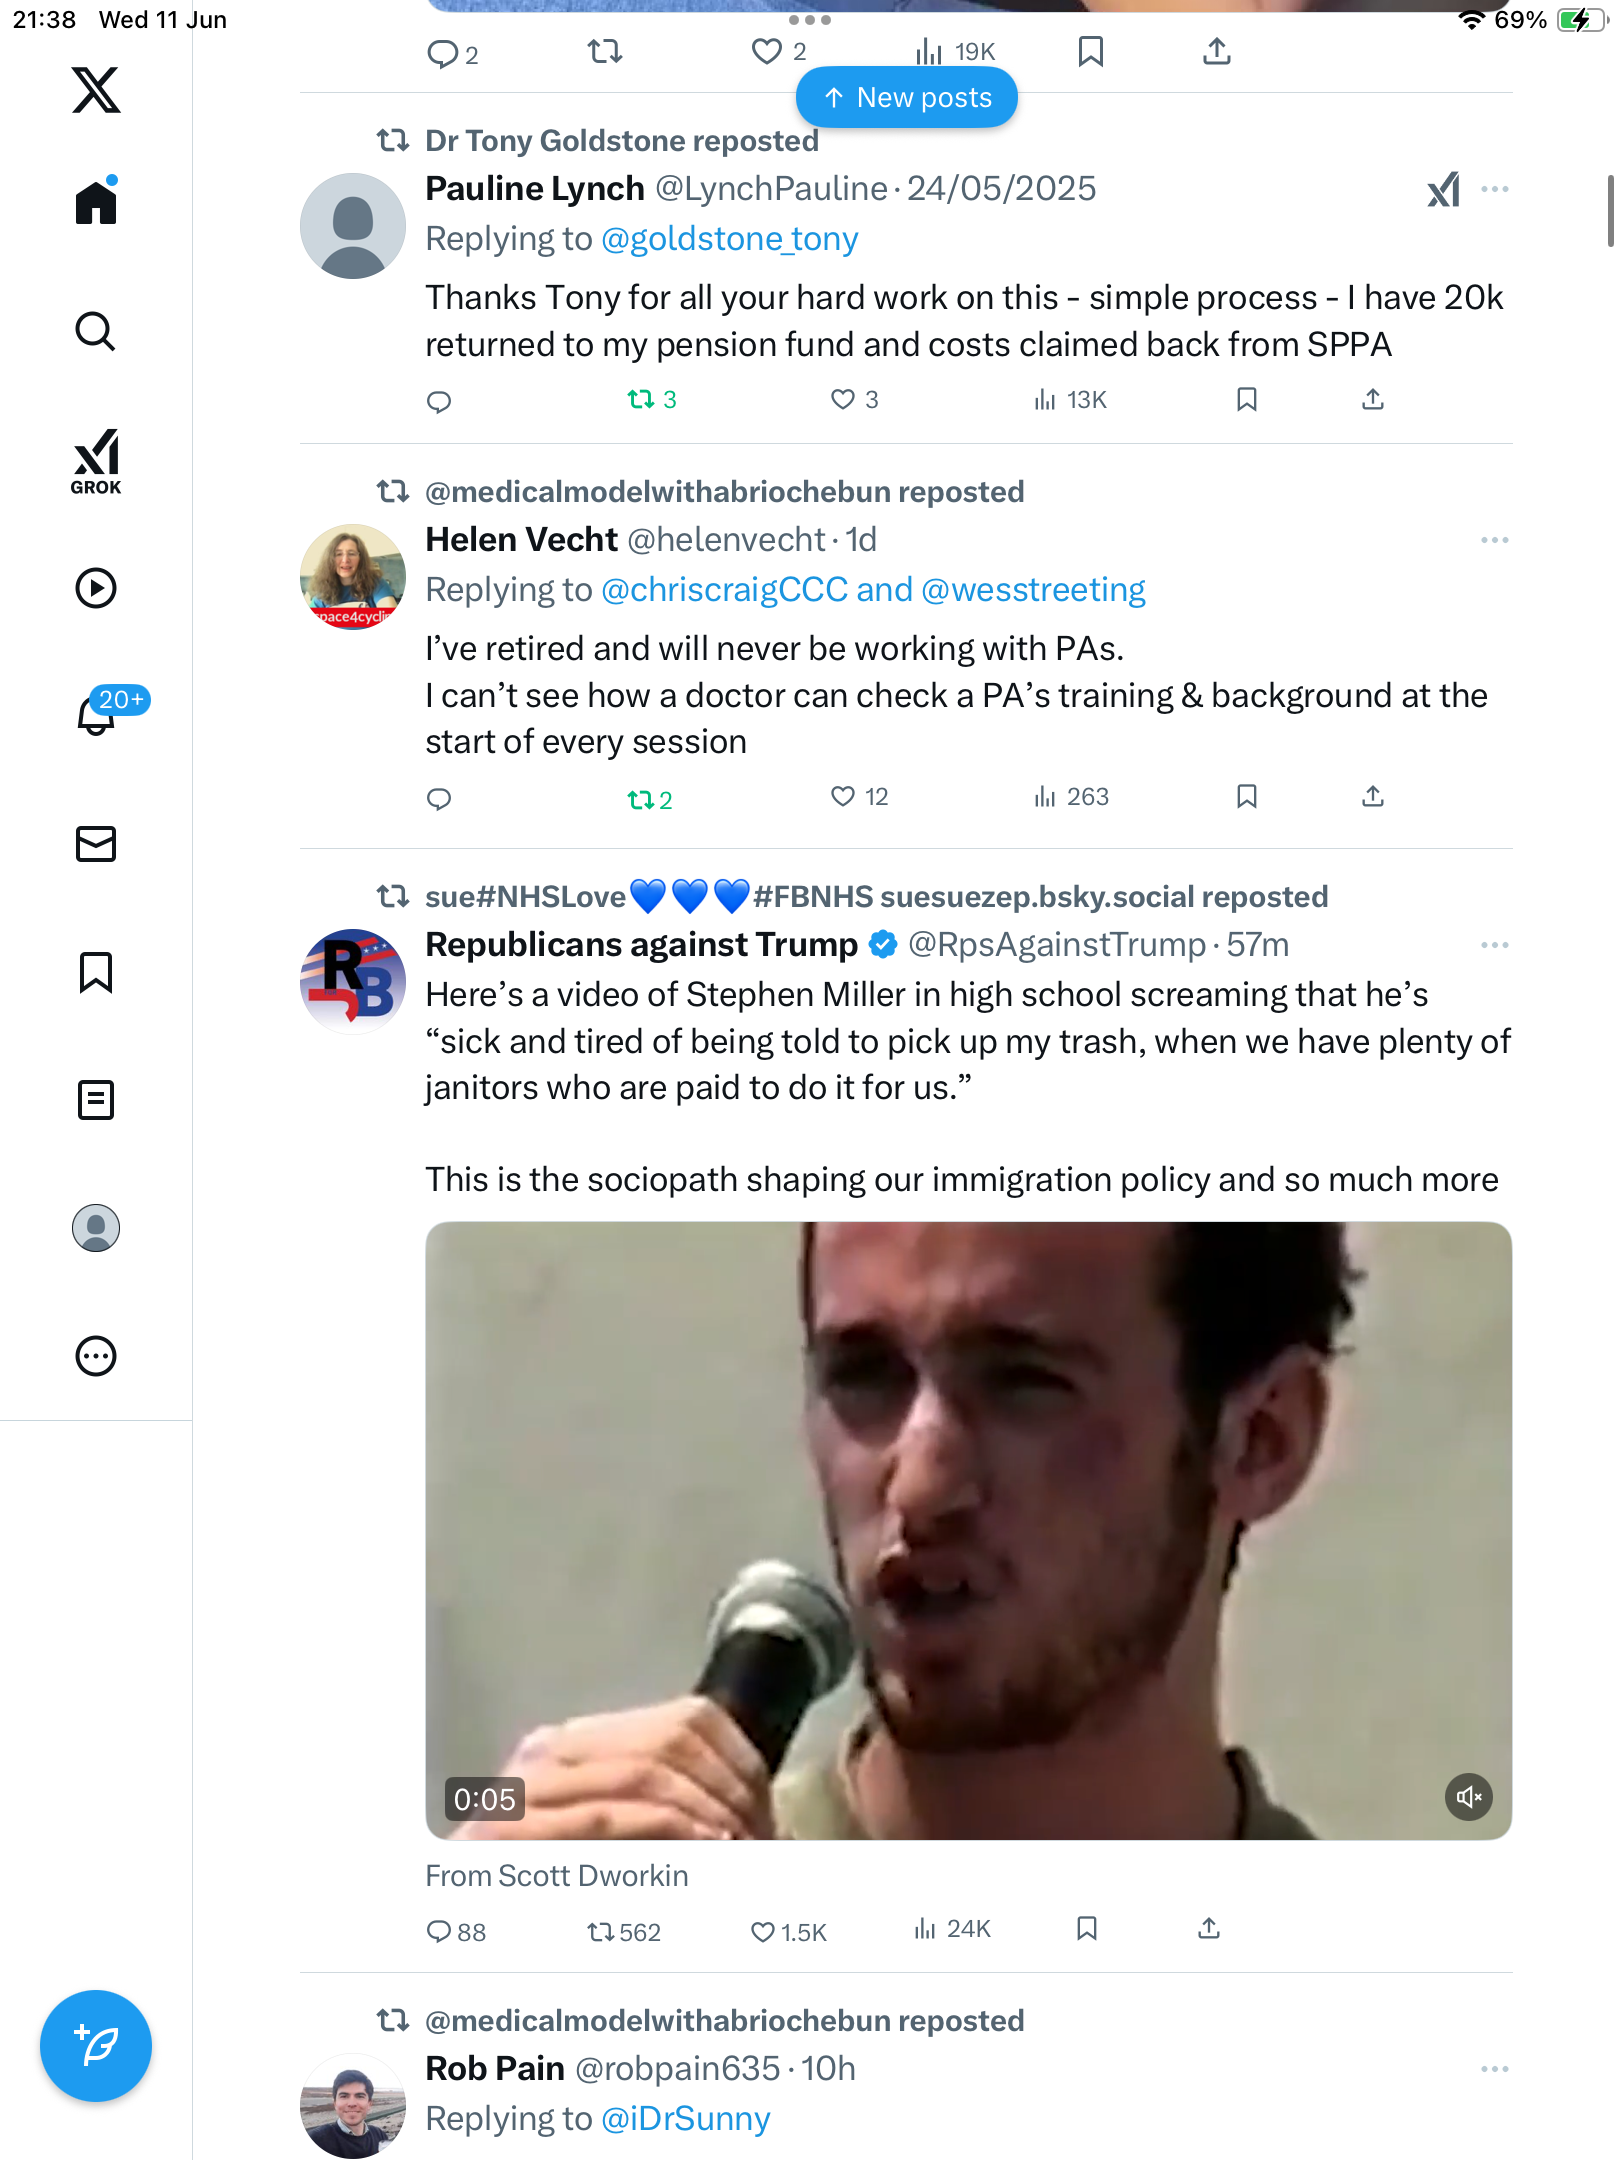The width and height of the screenshot is (1620, 2160).
Task: Open the Lists icon in sidebar
Action: click(x=96, y=1100)
